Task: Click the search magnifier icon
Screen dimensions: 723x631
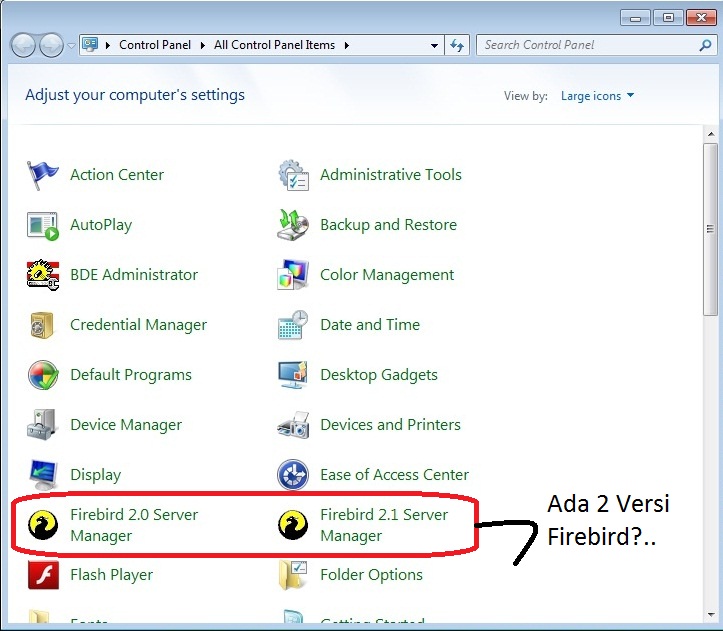Action: [705, 45]
